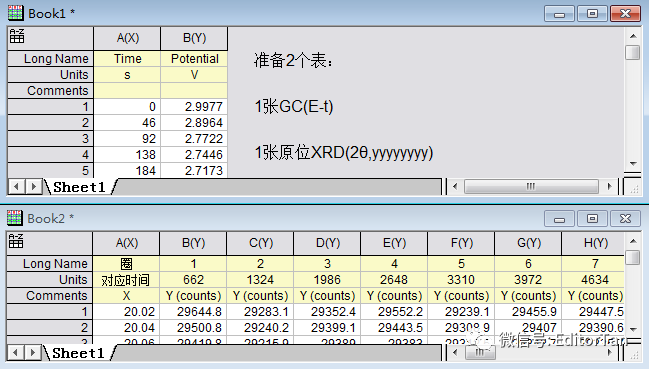Click cell with value 29443.5

pos(394,328)
